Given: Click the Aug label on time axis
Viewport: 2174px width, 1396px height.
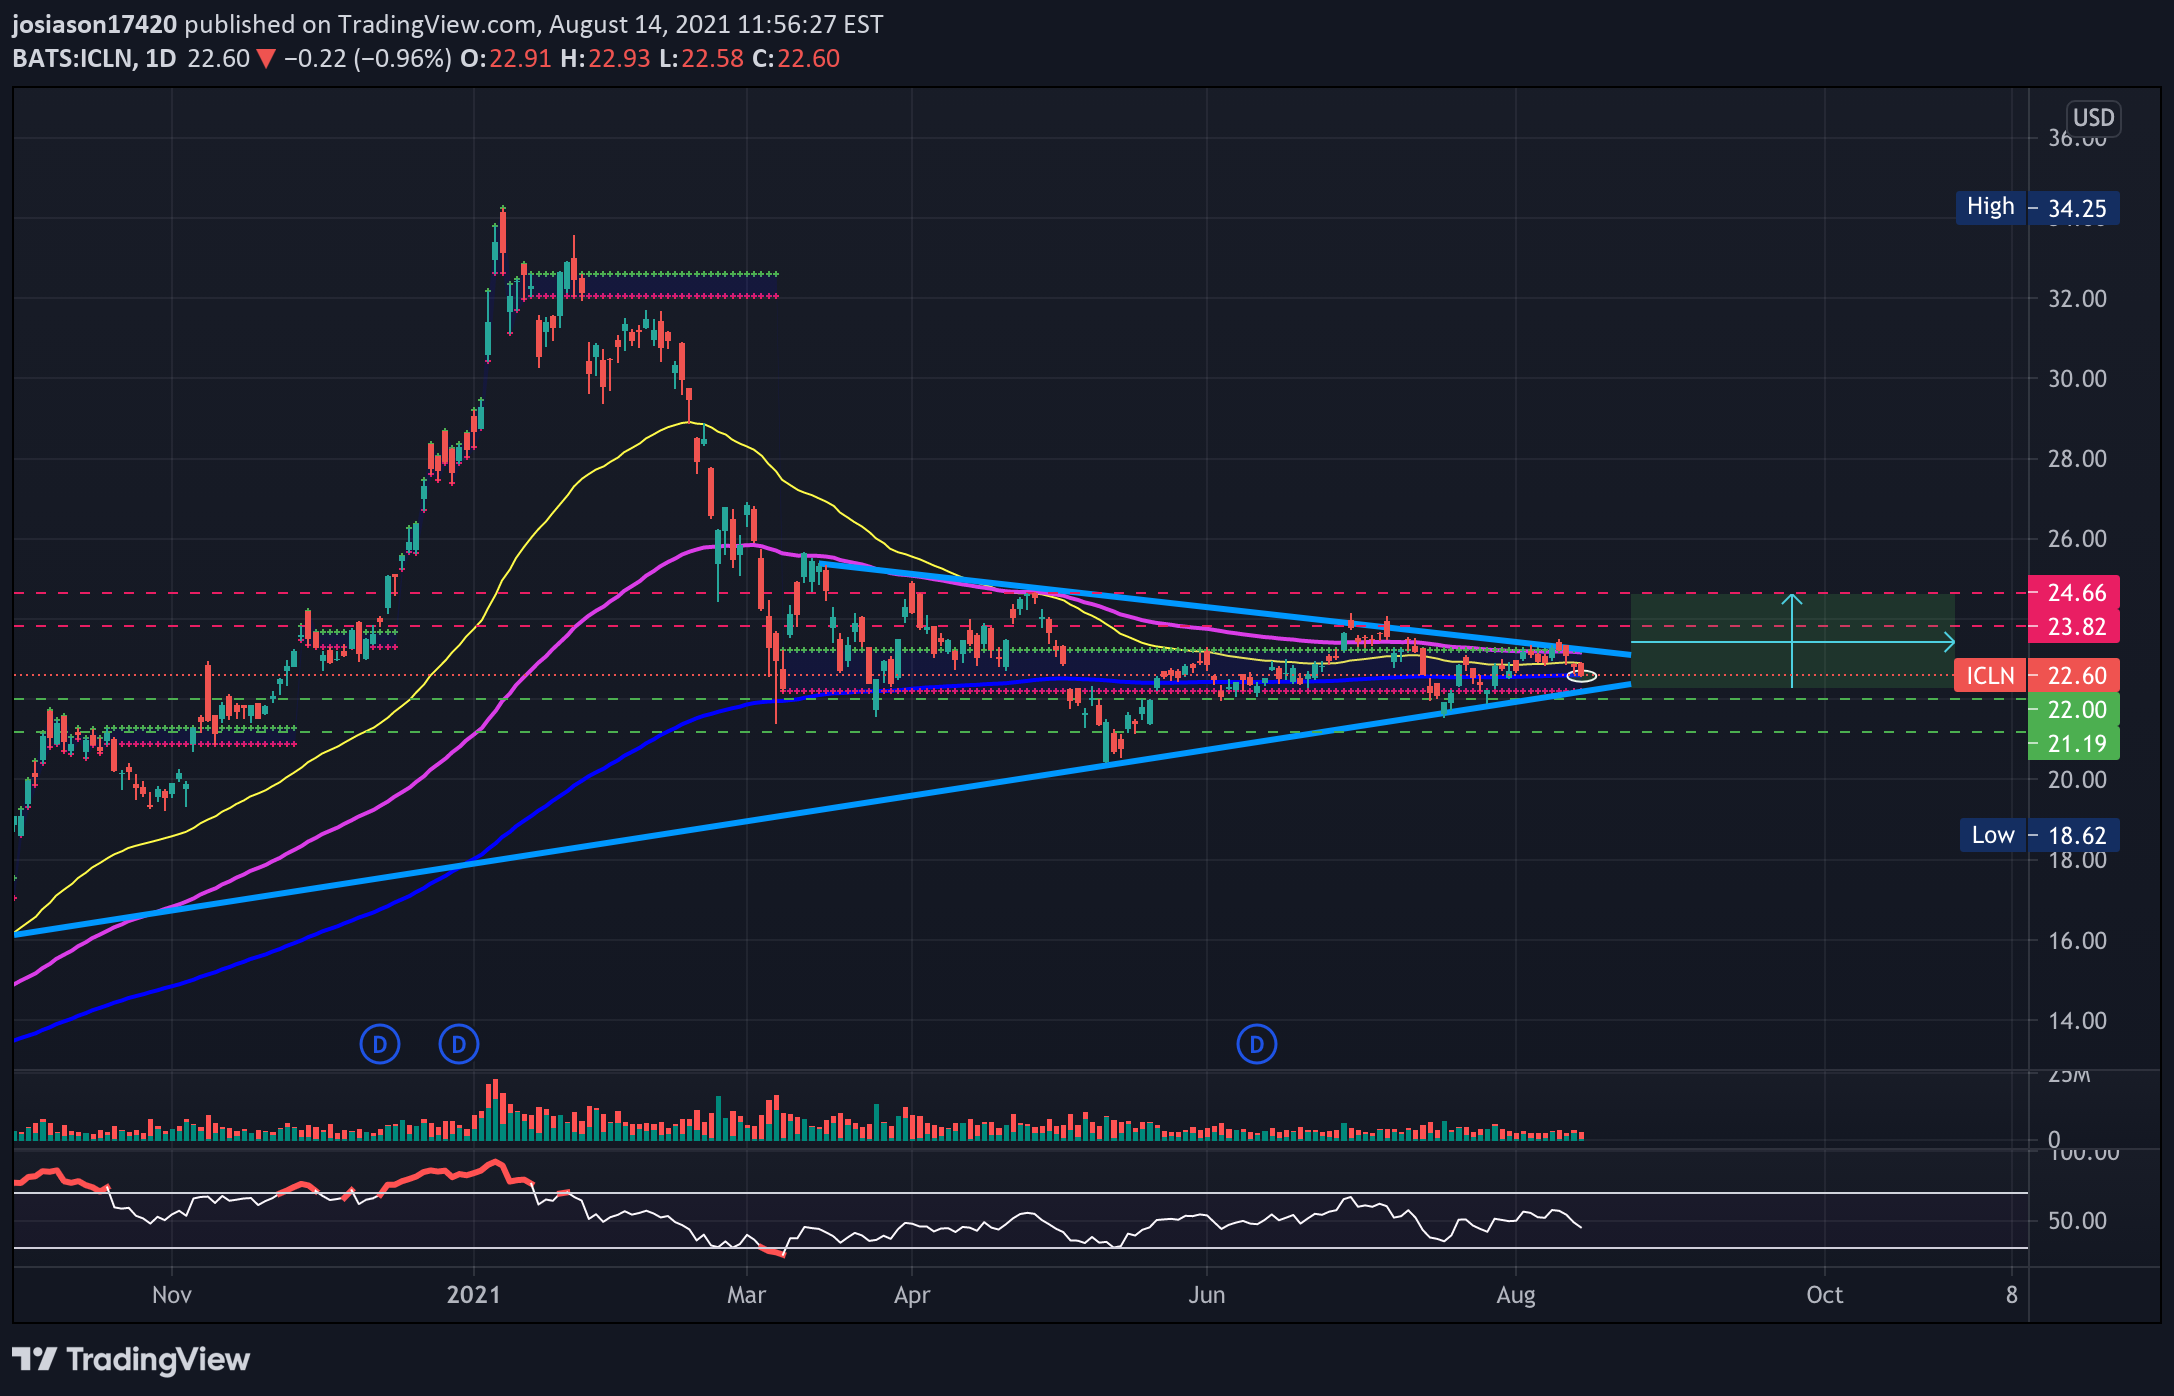Looking at the screenshot, I should [x=1515, y=1295].
